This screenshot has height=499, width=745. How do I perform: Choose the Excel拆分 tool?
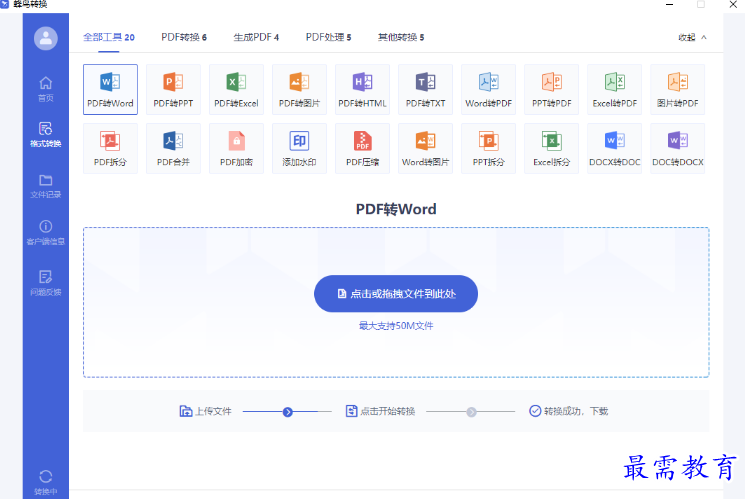point(552,148)
